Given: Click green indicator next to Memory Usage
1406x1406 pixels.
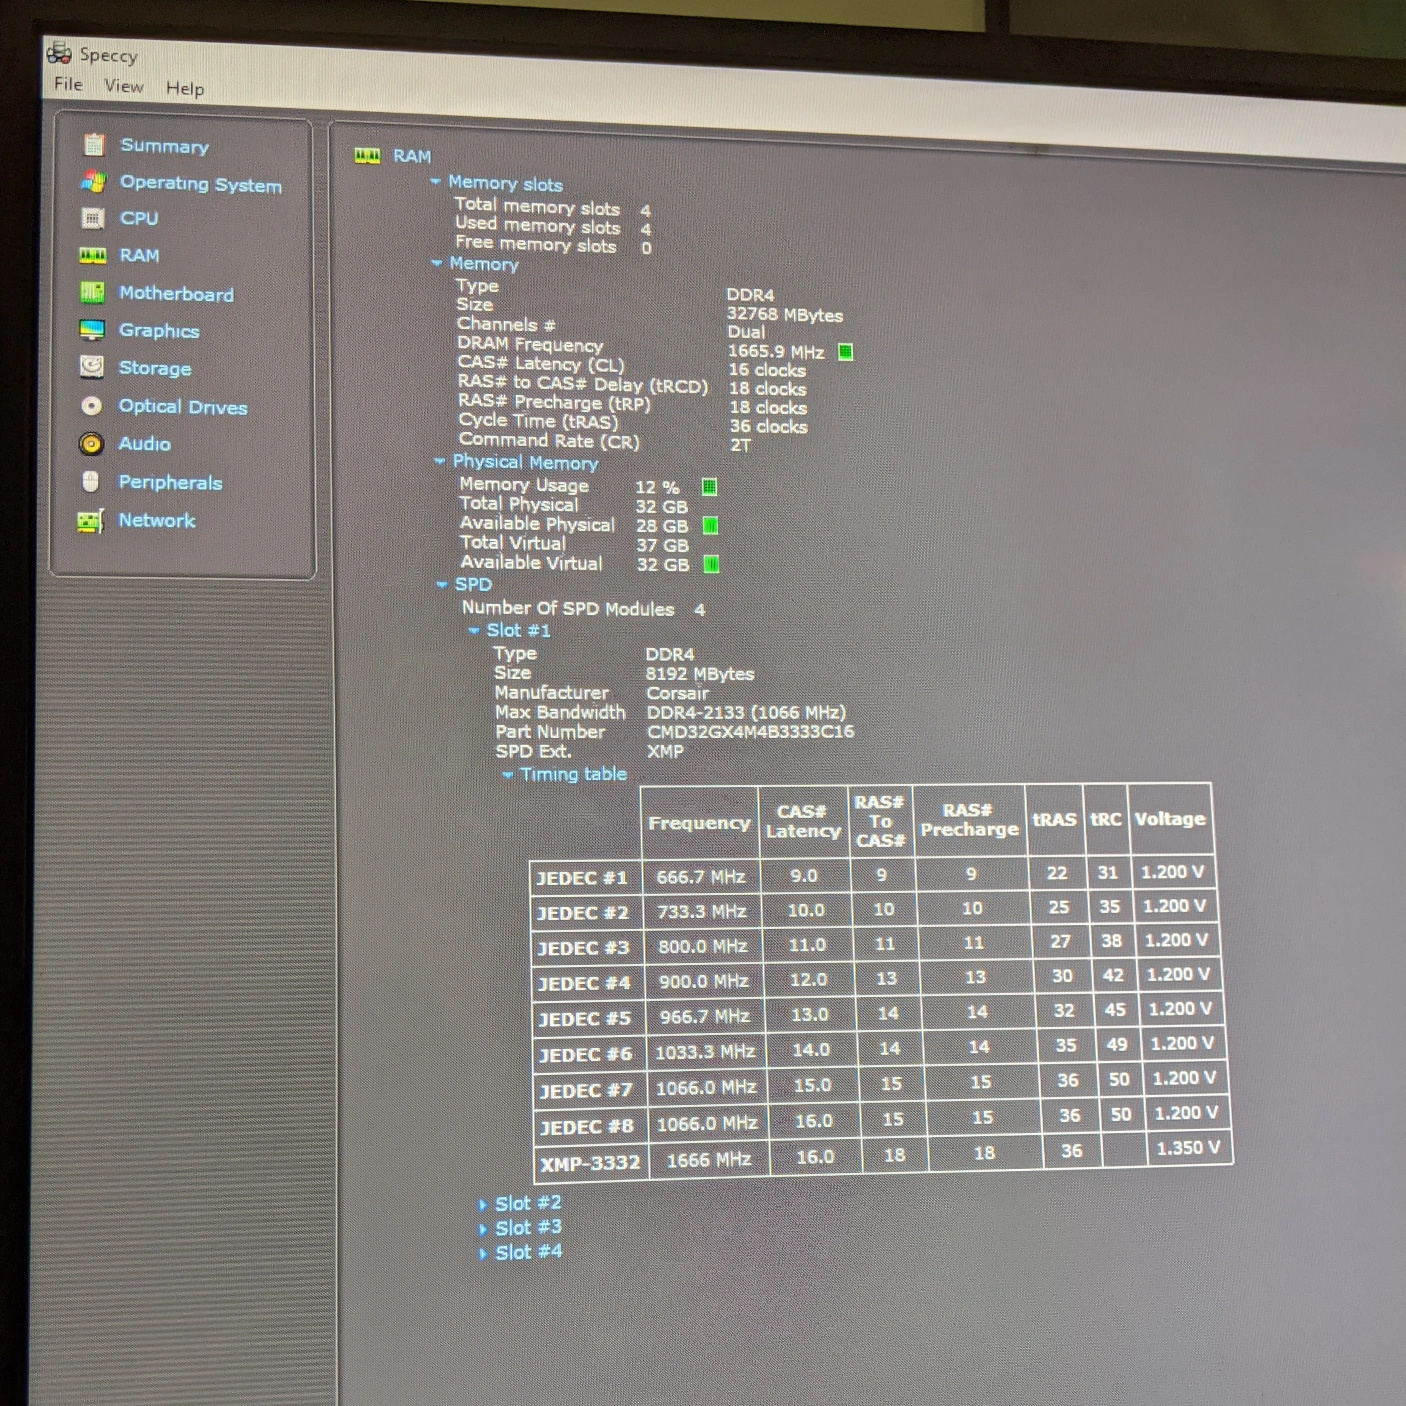Looking at the screenshot, I should click(709, 487).
